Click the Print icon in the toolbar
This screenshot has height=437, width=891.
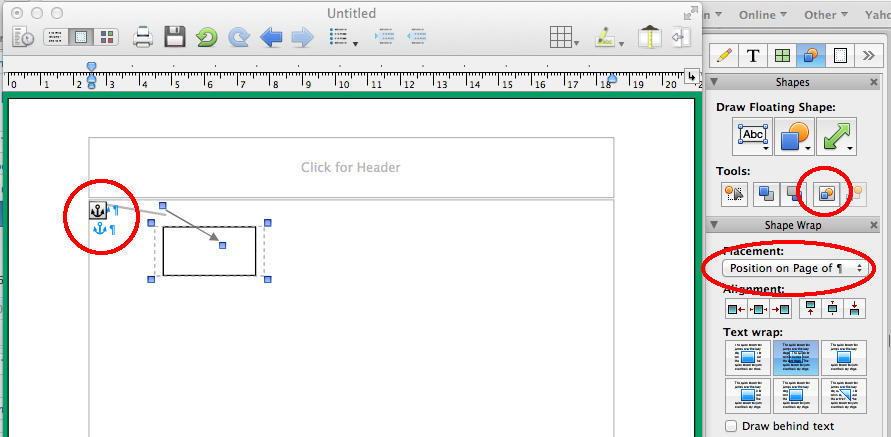pyautogui.click(x=143, y=39)
